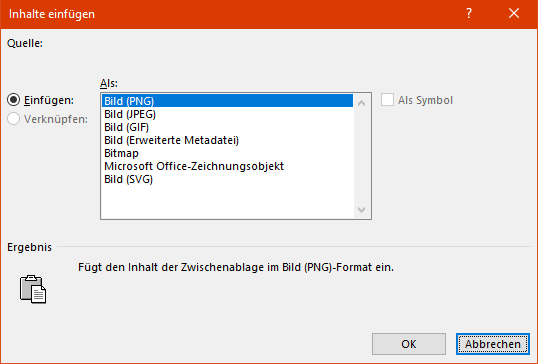Confirm with the OK button
Viewport: 538px width, 364px height.
[x=409, y=344]
